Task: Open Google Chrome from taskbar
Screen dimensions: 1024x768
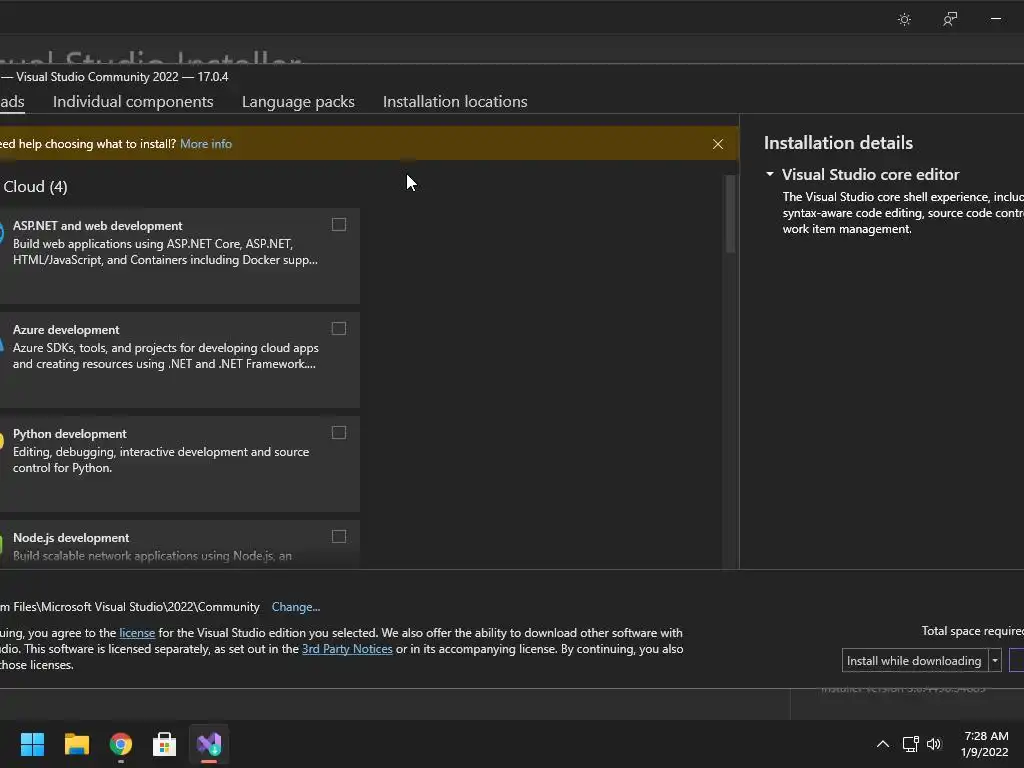Action: point(121,744)
